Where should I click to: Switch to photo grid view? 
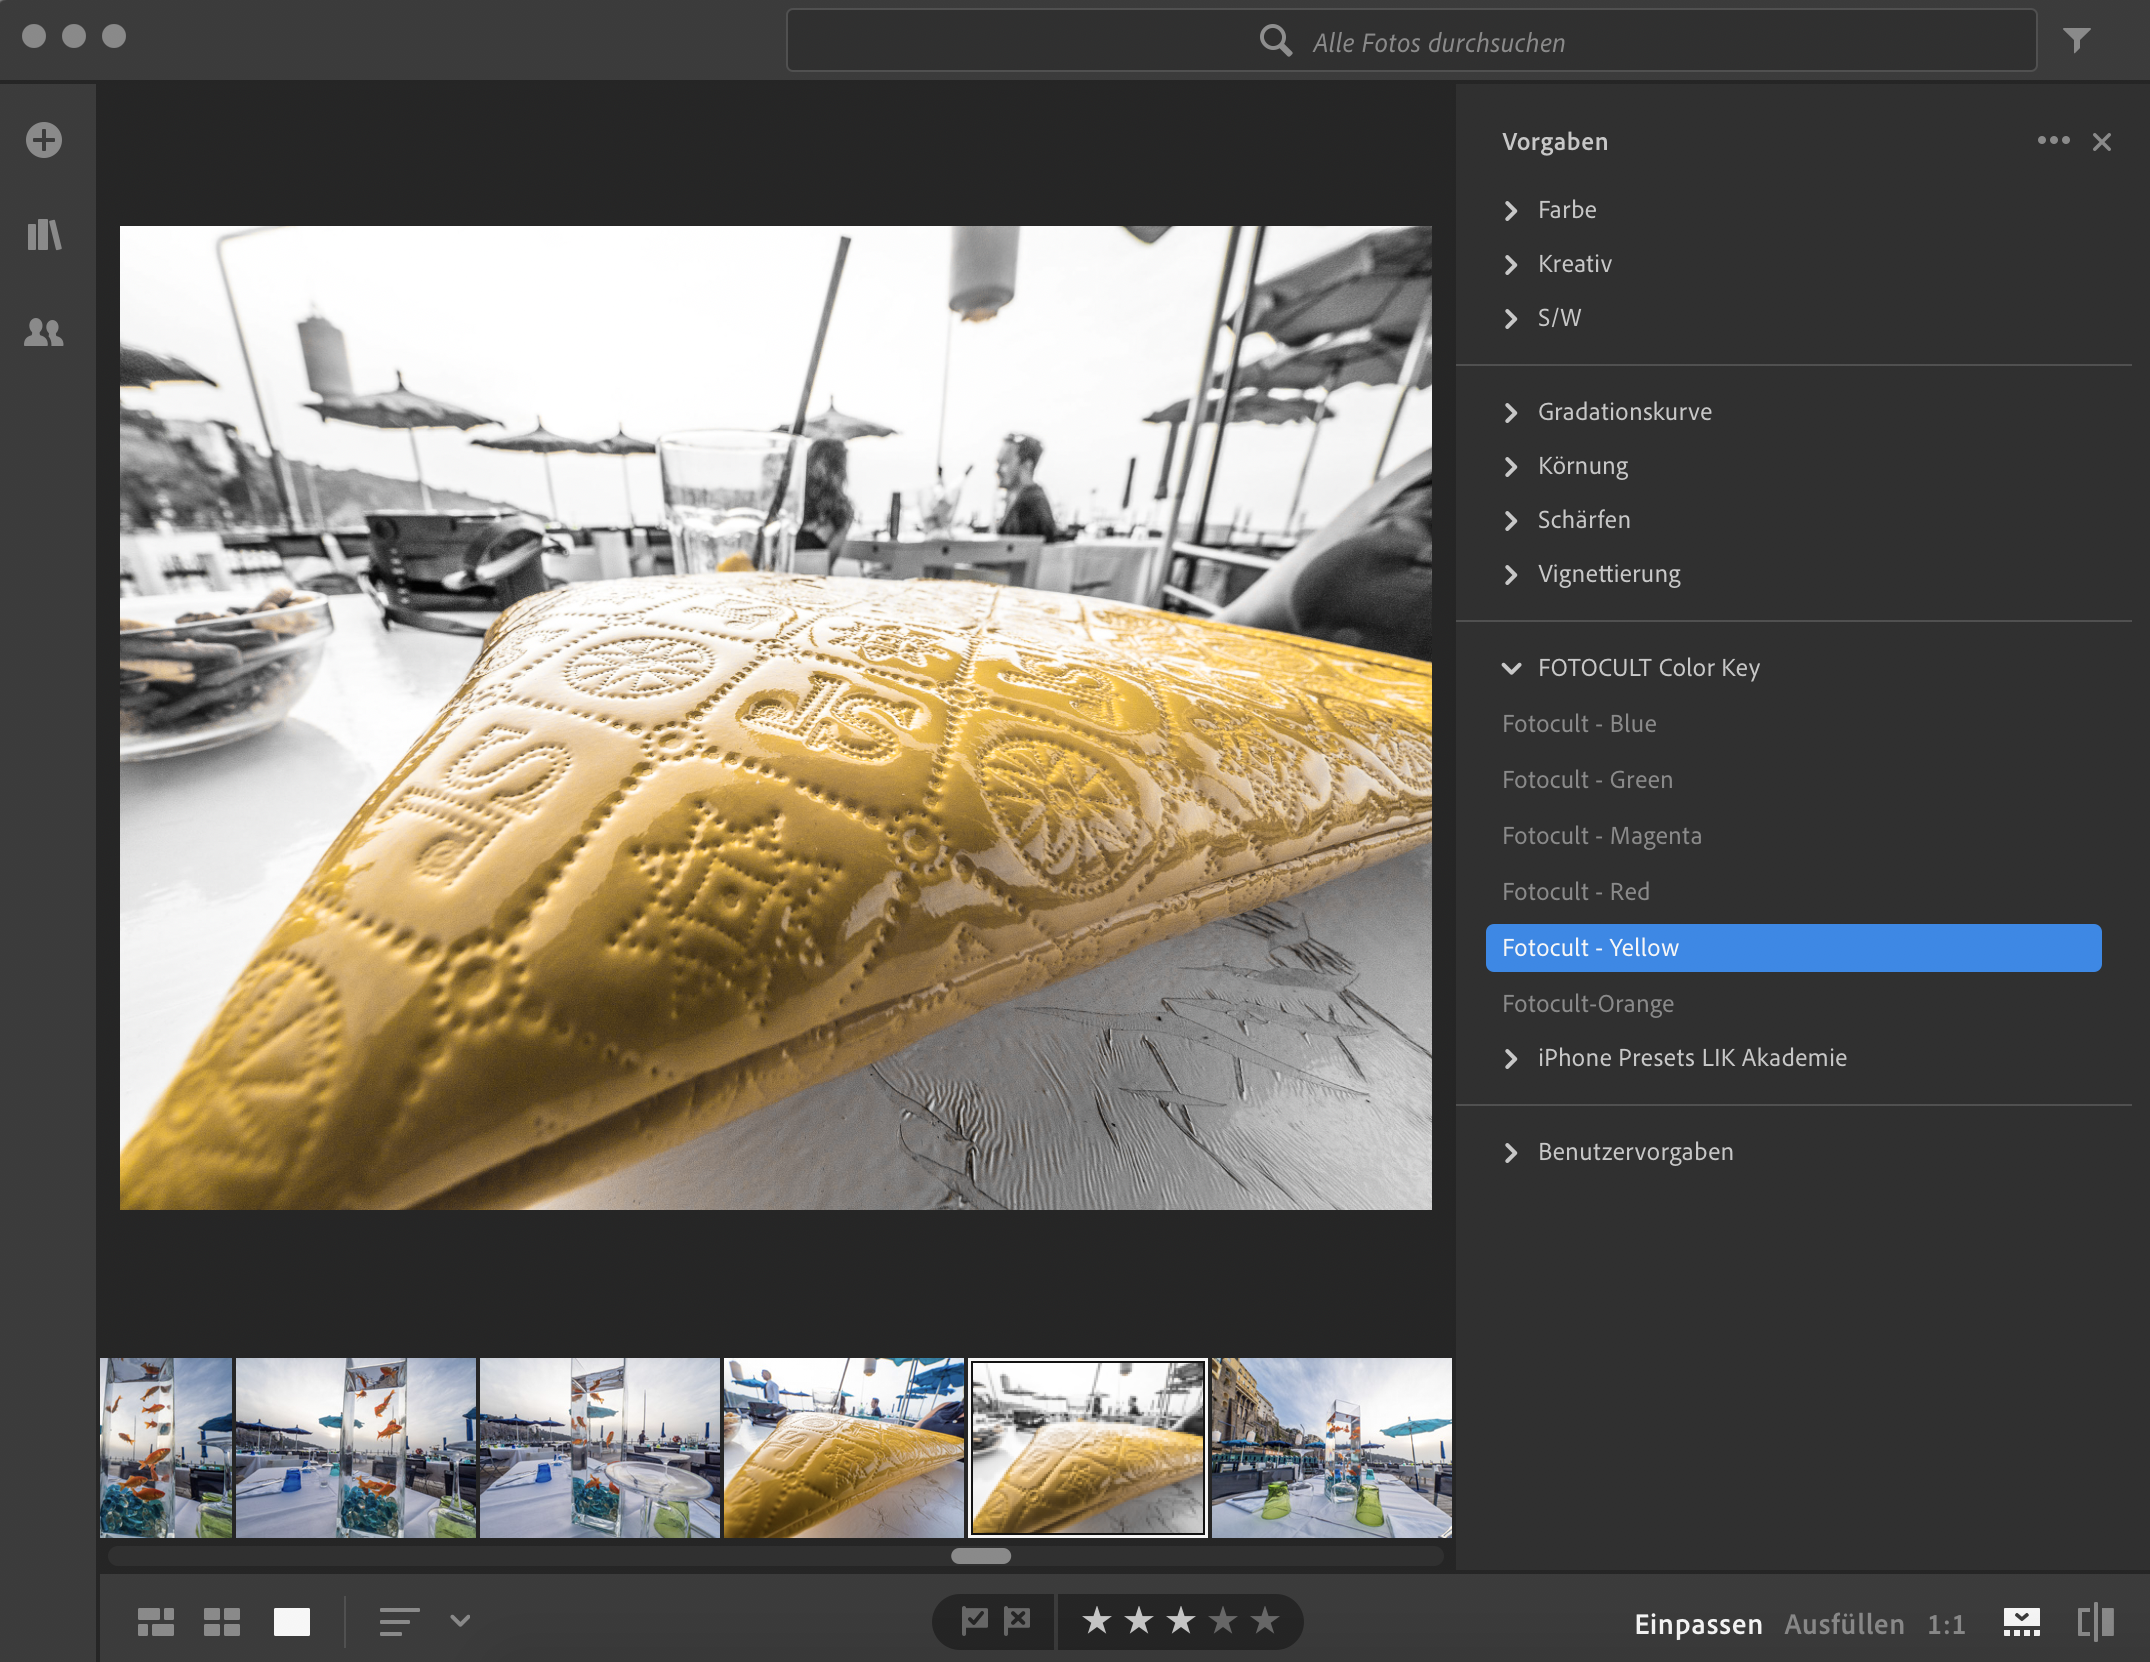tap(156, 1621)
